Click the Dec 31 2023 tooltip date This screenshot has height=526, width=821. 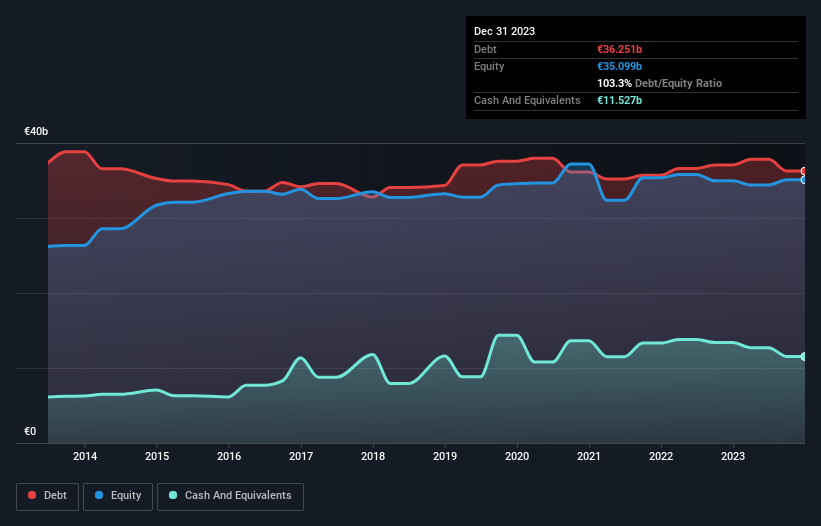(504, 31)
